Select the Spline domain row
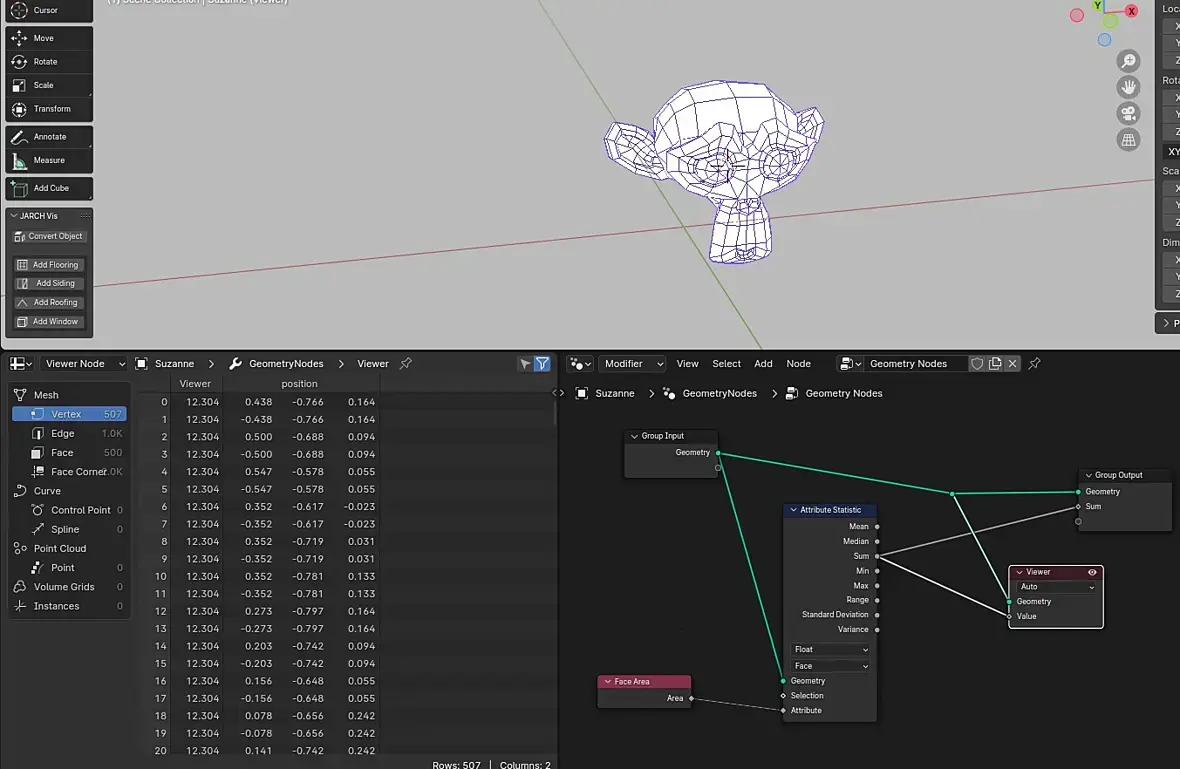The height and width of the screenshot is (769, 1180). coord(69,529)
